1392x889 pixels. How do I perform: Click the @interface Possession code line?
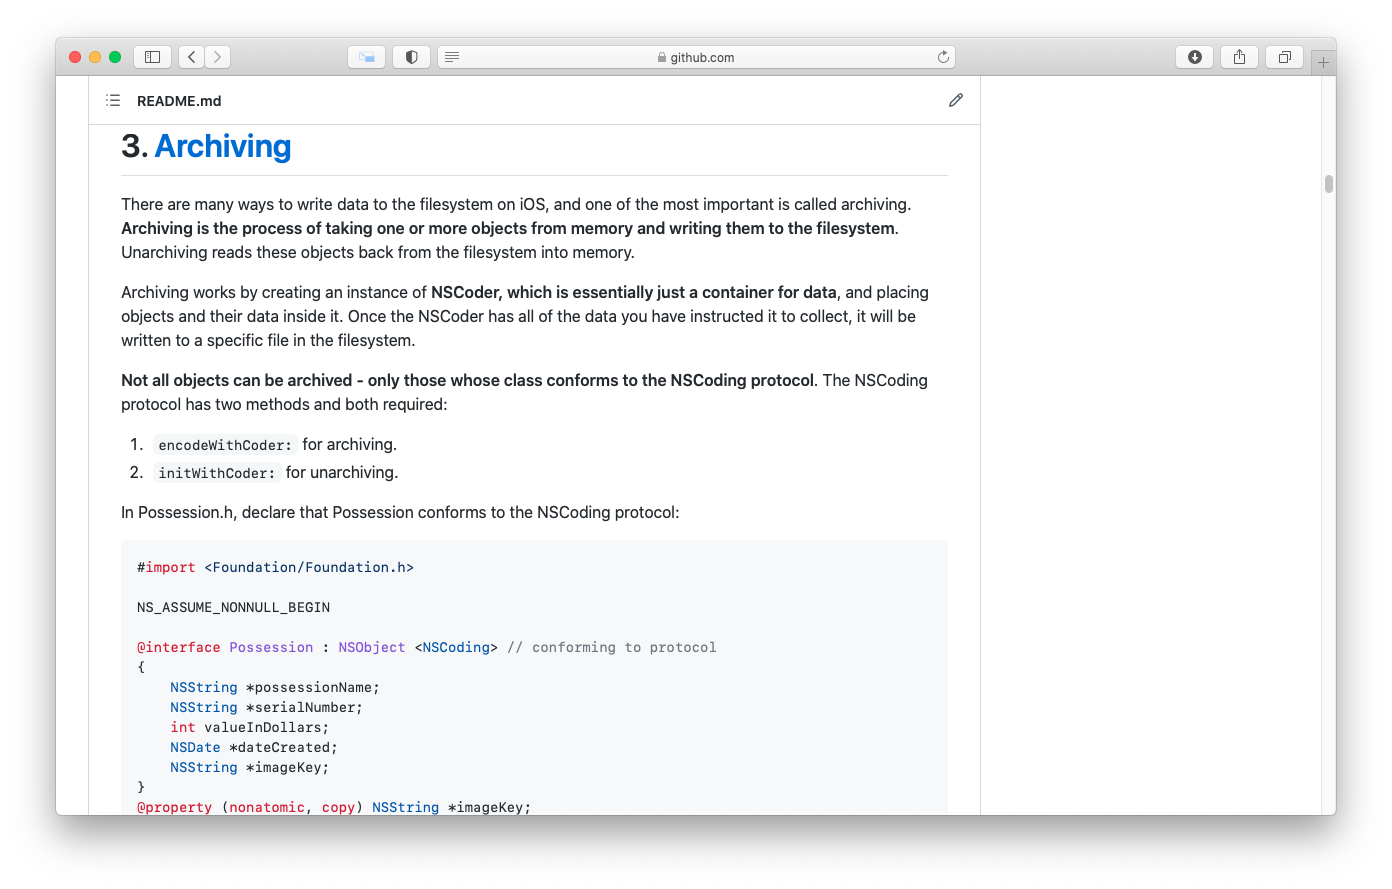(427, 647)
